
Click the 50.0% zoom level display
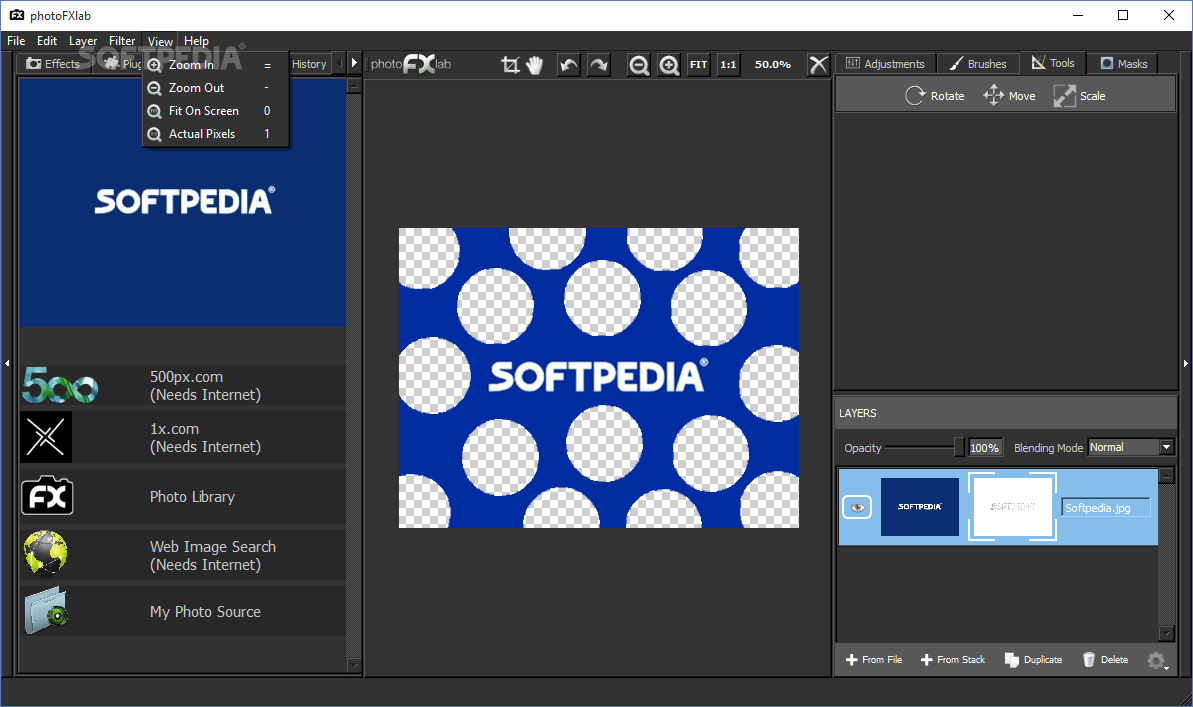point(772,65)
